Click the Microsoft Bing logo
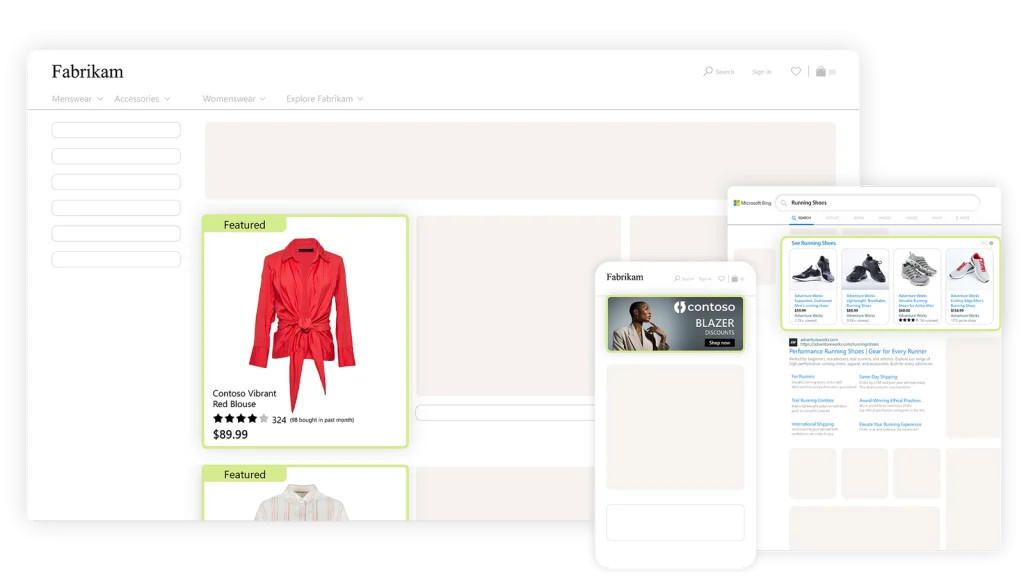Viewport: 1024px width, 576px height. pyautogui.click(x=752, y=202)
